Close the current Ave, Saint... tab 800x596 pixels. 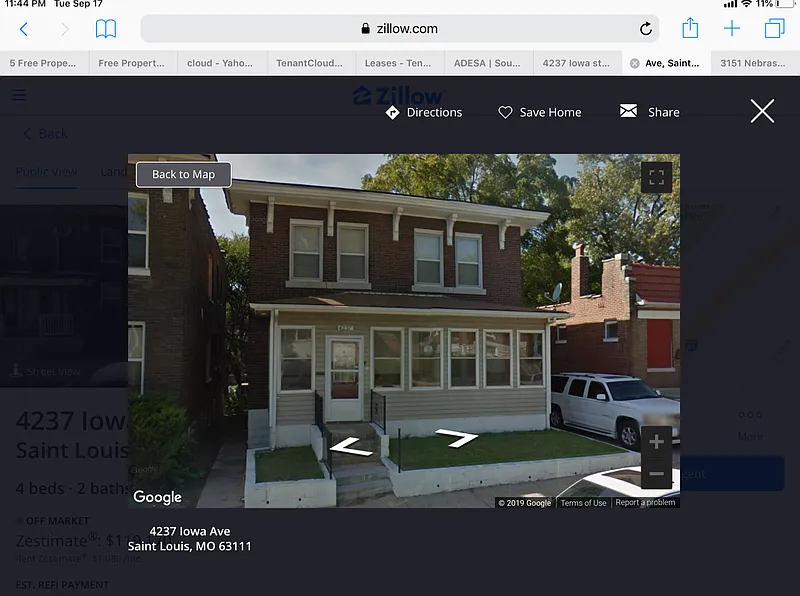point(634,63)
